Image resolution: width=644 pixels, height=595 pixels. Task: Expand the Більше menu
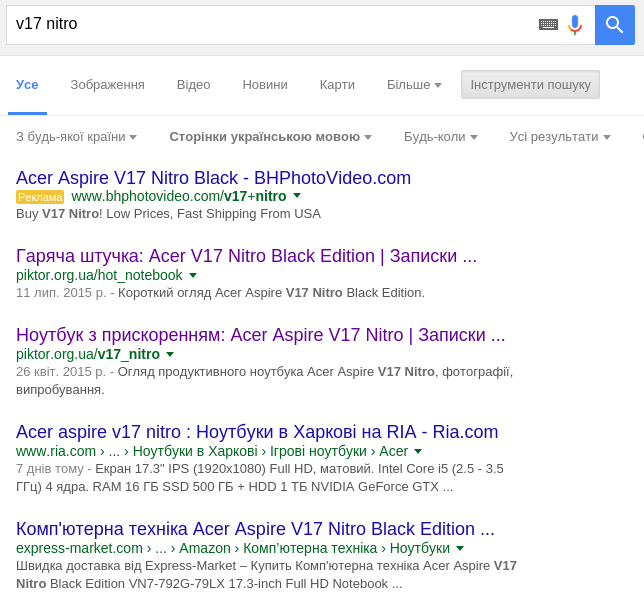coord(414,85)
